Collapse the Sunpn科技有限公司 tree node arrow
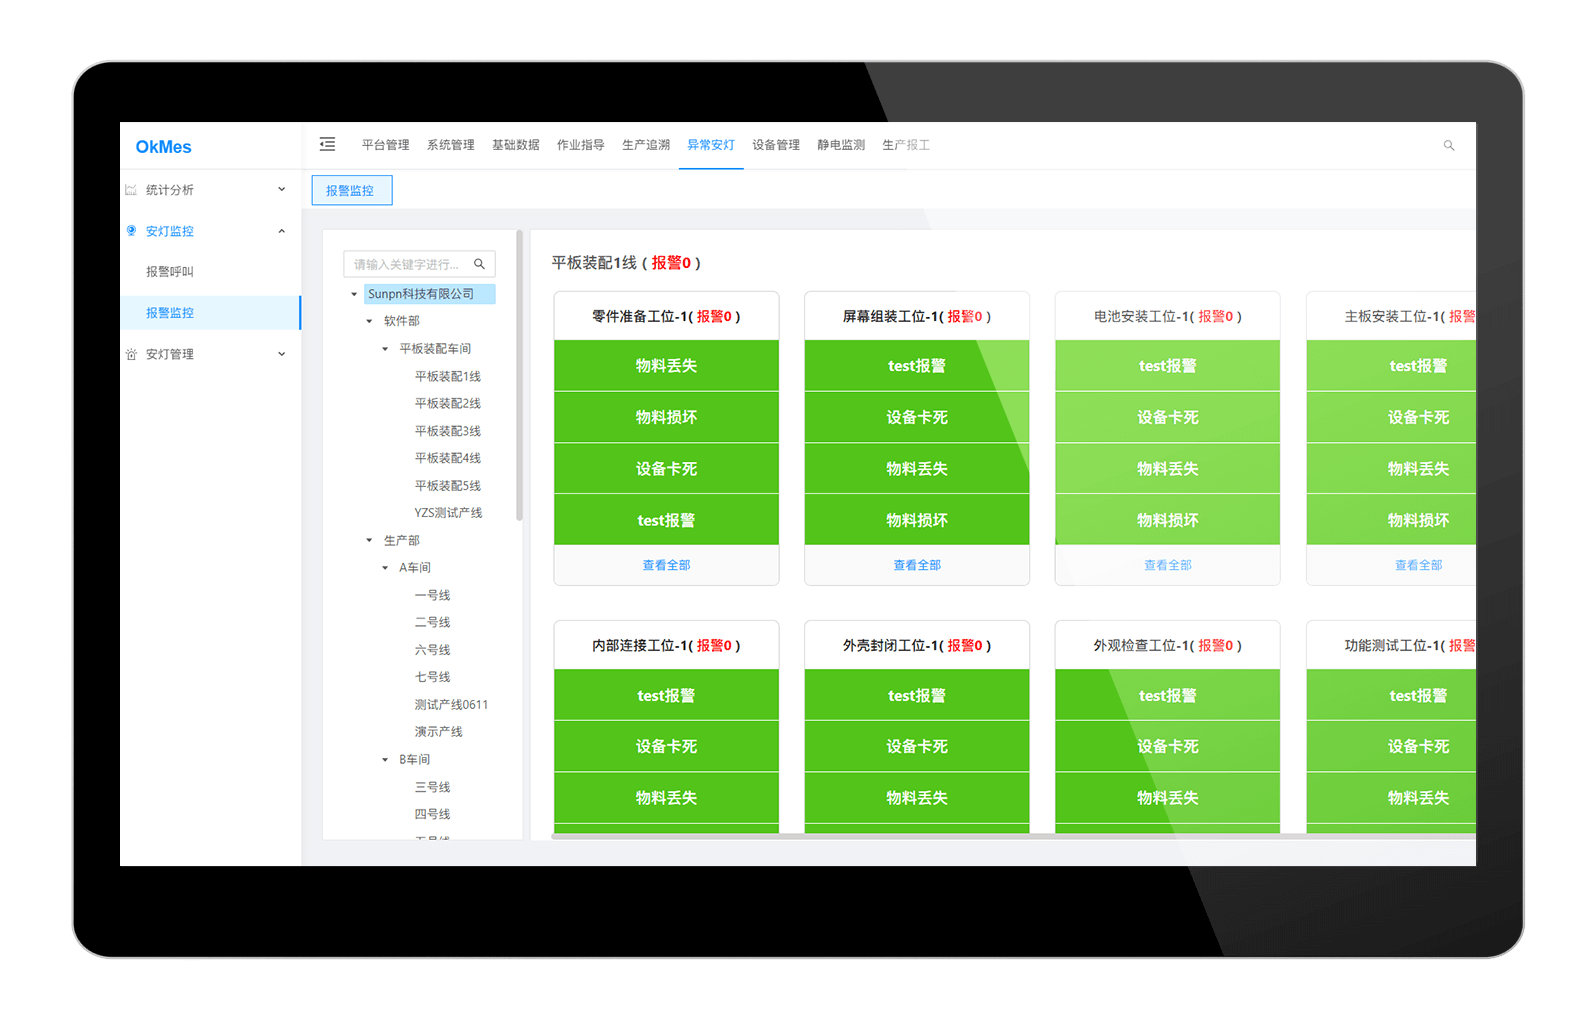The image size is (1596, 1020). point(354,294)
